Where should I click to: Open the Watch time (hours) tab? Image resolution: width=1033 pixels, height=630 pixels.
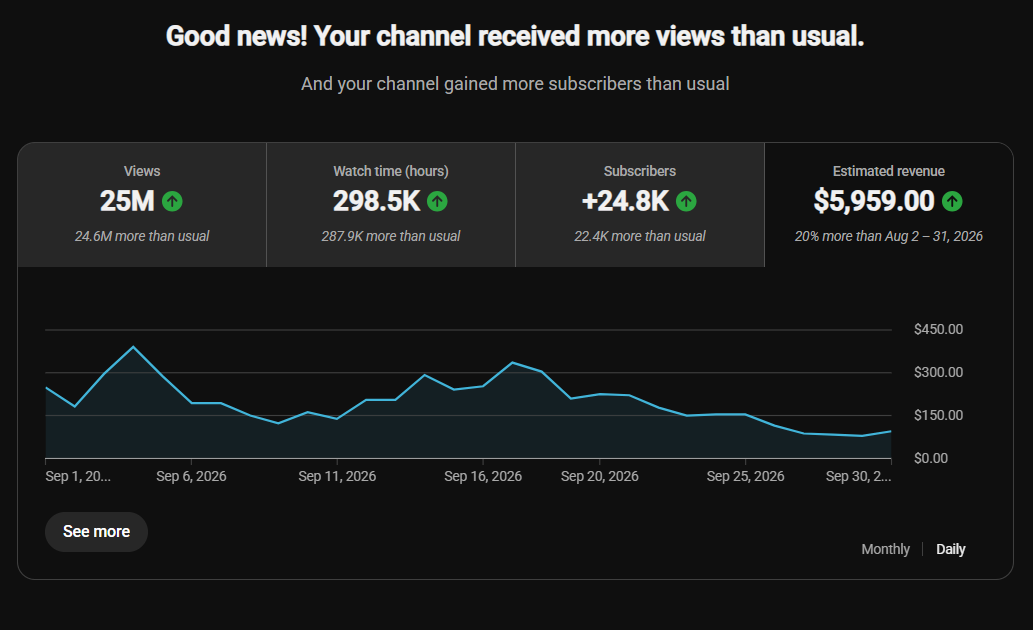coord(391,205)
